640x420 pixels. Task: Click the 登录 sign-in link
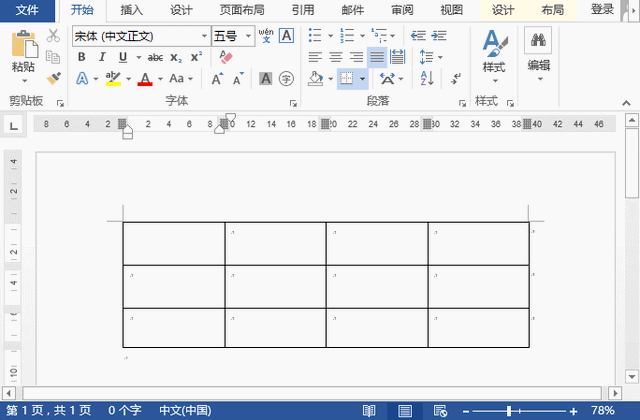click(x=602, y=9)
